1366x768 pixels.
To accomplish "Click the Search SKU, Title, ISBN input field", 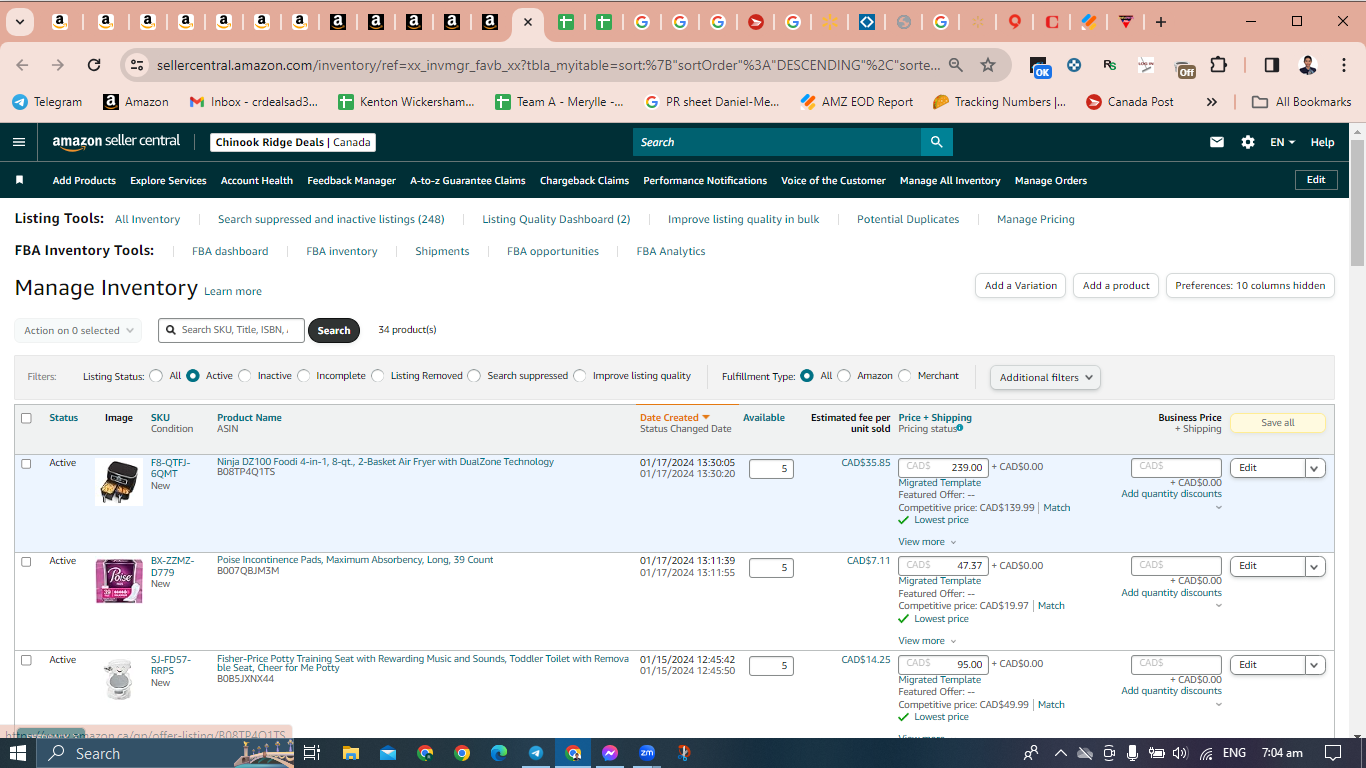I will [x=231, y=330].
